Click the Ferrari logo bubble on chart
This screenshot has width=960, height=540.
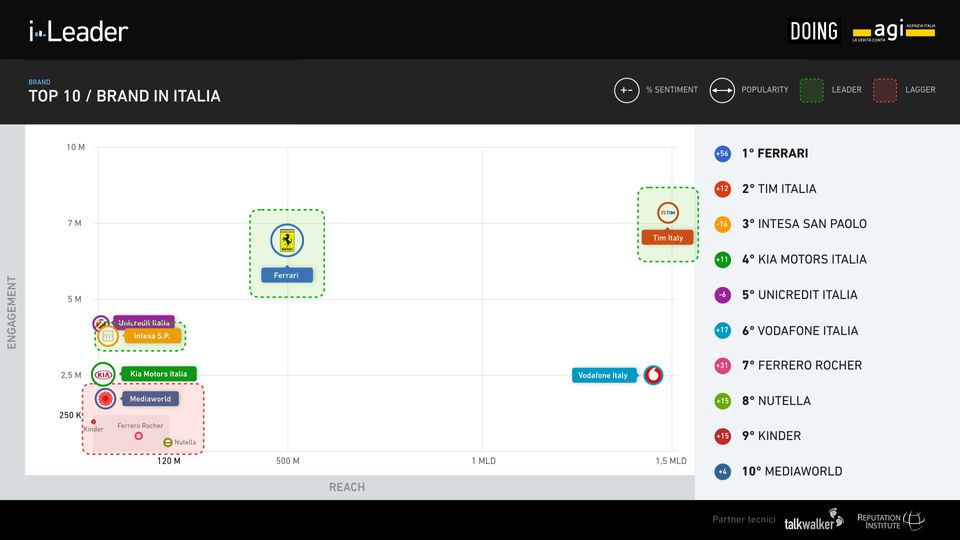pyautogui.click(x=287, y=240)
